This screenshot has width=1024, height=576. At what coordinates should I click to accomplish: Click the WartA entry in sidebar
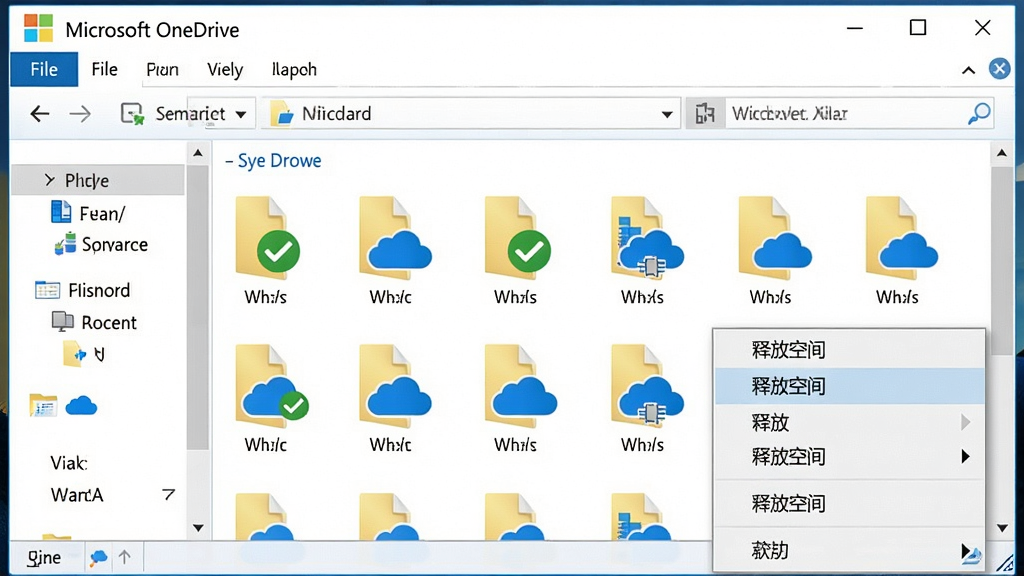point(76,495)
